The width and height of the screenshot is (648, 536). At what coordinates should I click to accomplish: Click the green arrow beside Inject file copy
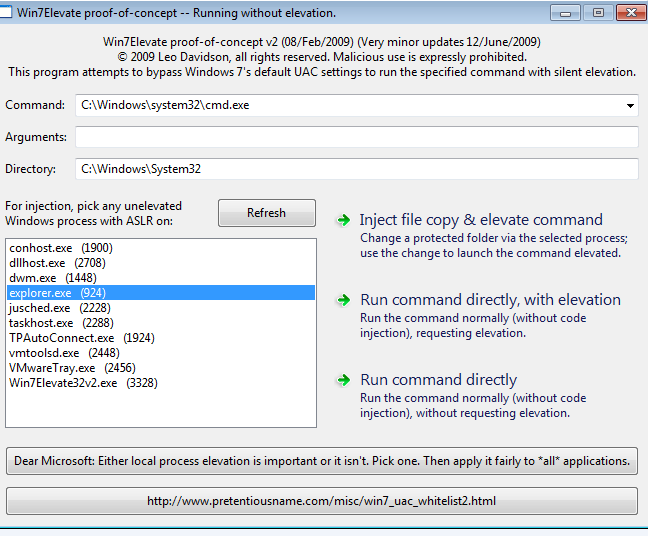(343, 220)
